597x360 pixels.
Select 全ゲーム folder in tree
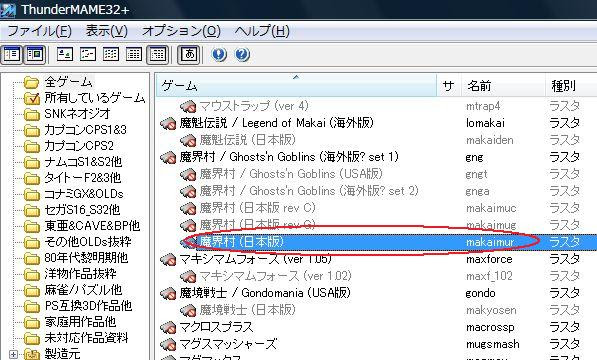coord(69,82)
